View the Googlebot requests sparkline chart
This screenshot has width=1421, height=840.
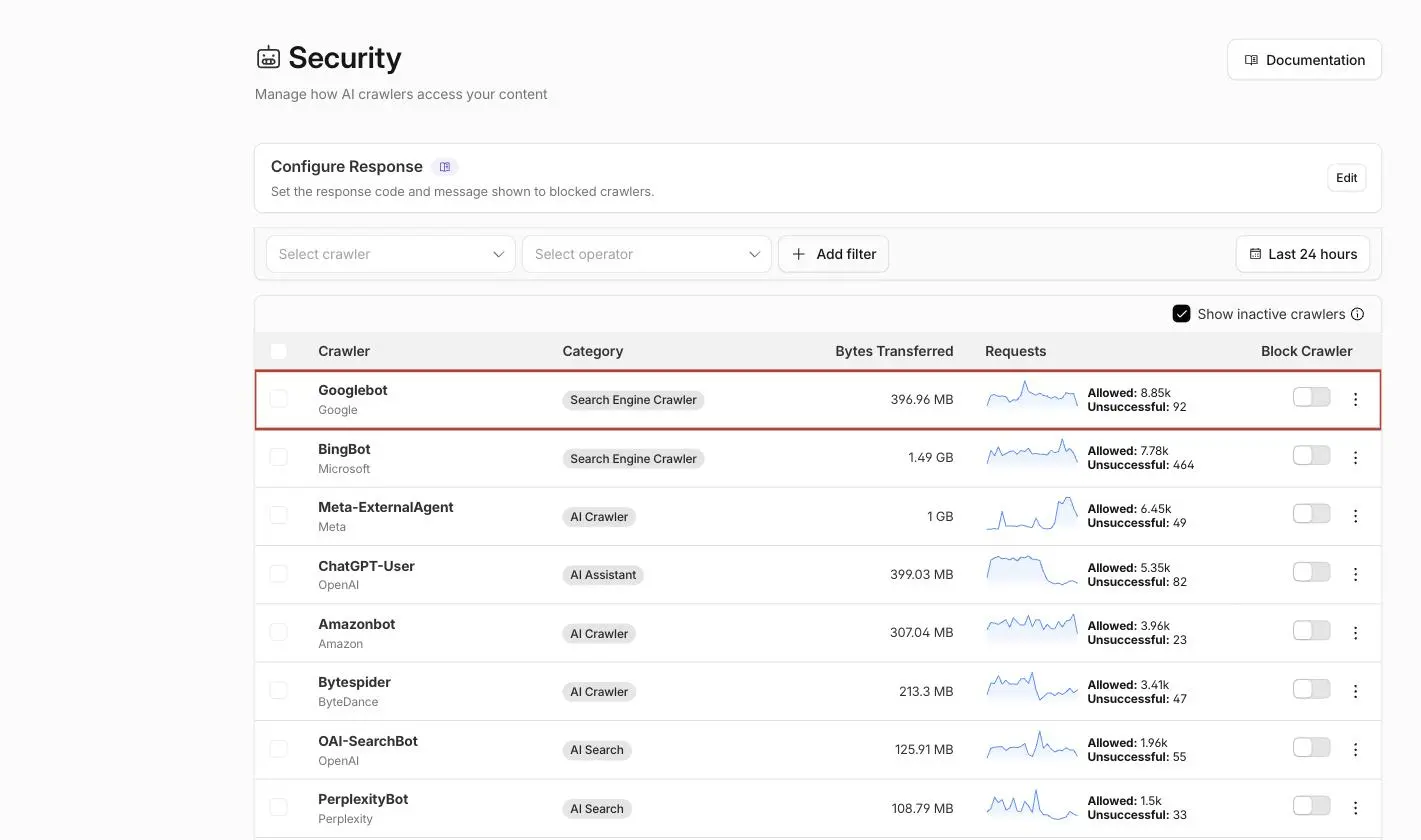point(1032,396)
